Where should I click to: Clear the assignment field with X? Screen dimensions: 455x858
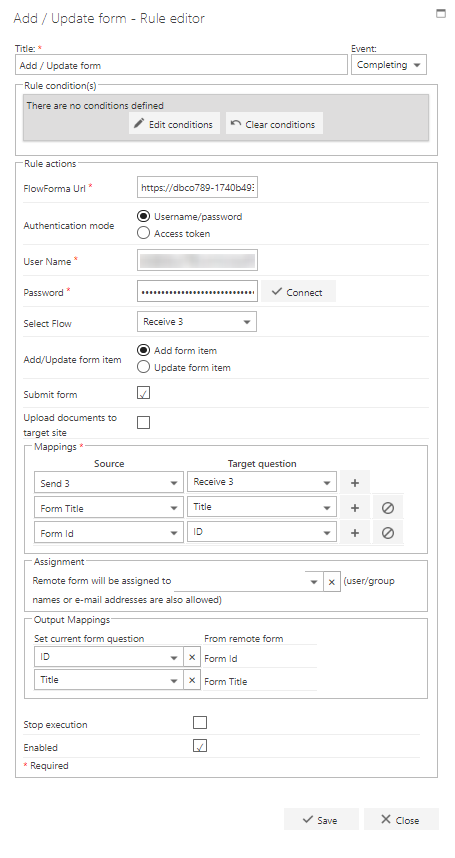click(331, 582)
